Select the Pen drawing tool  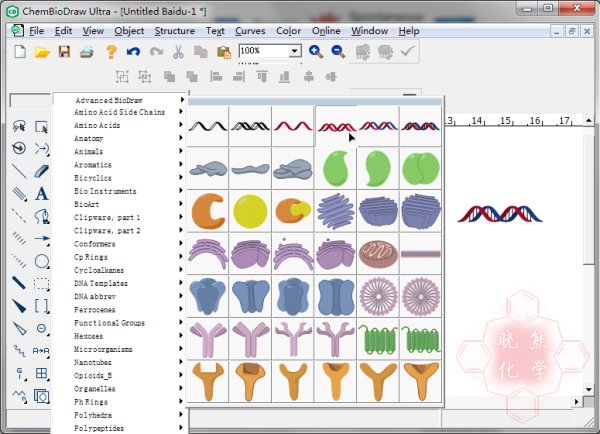tap(41, 216)
